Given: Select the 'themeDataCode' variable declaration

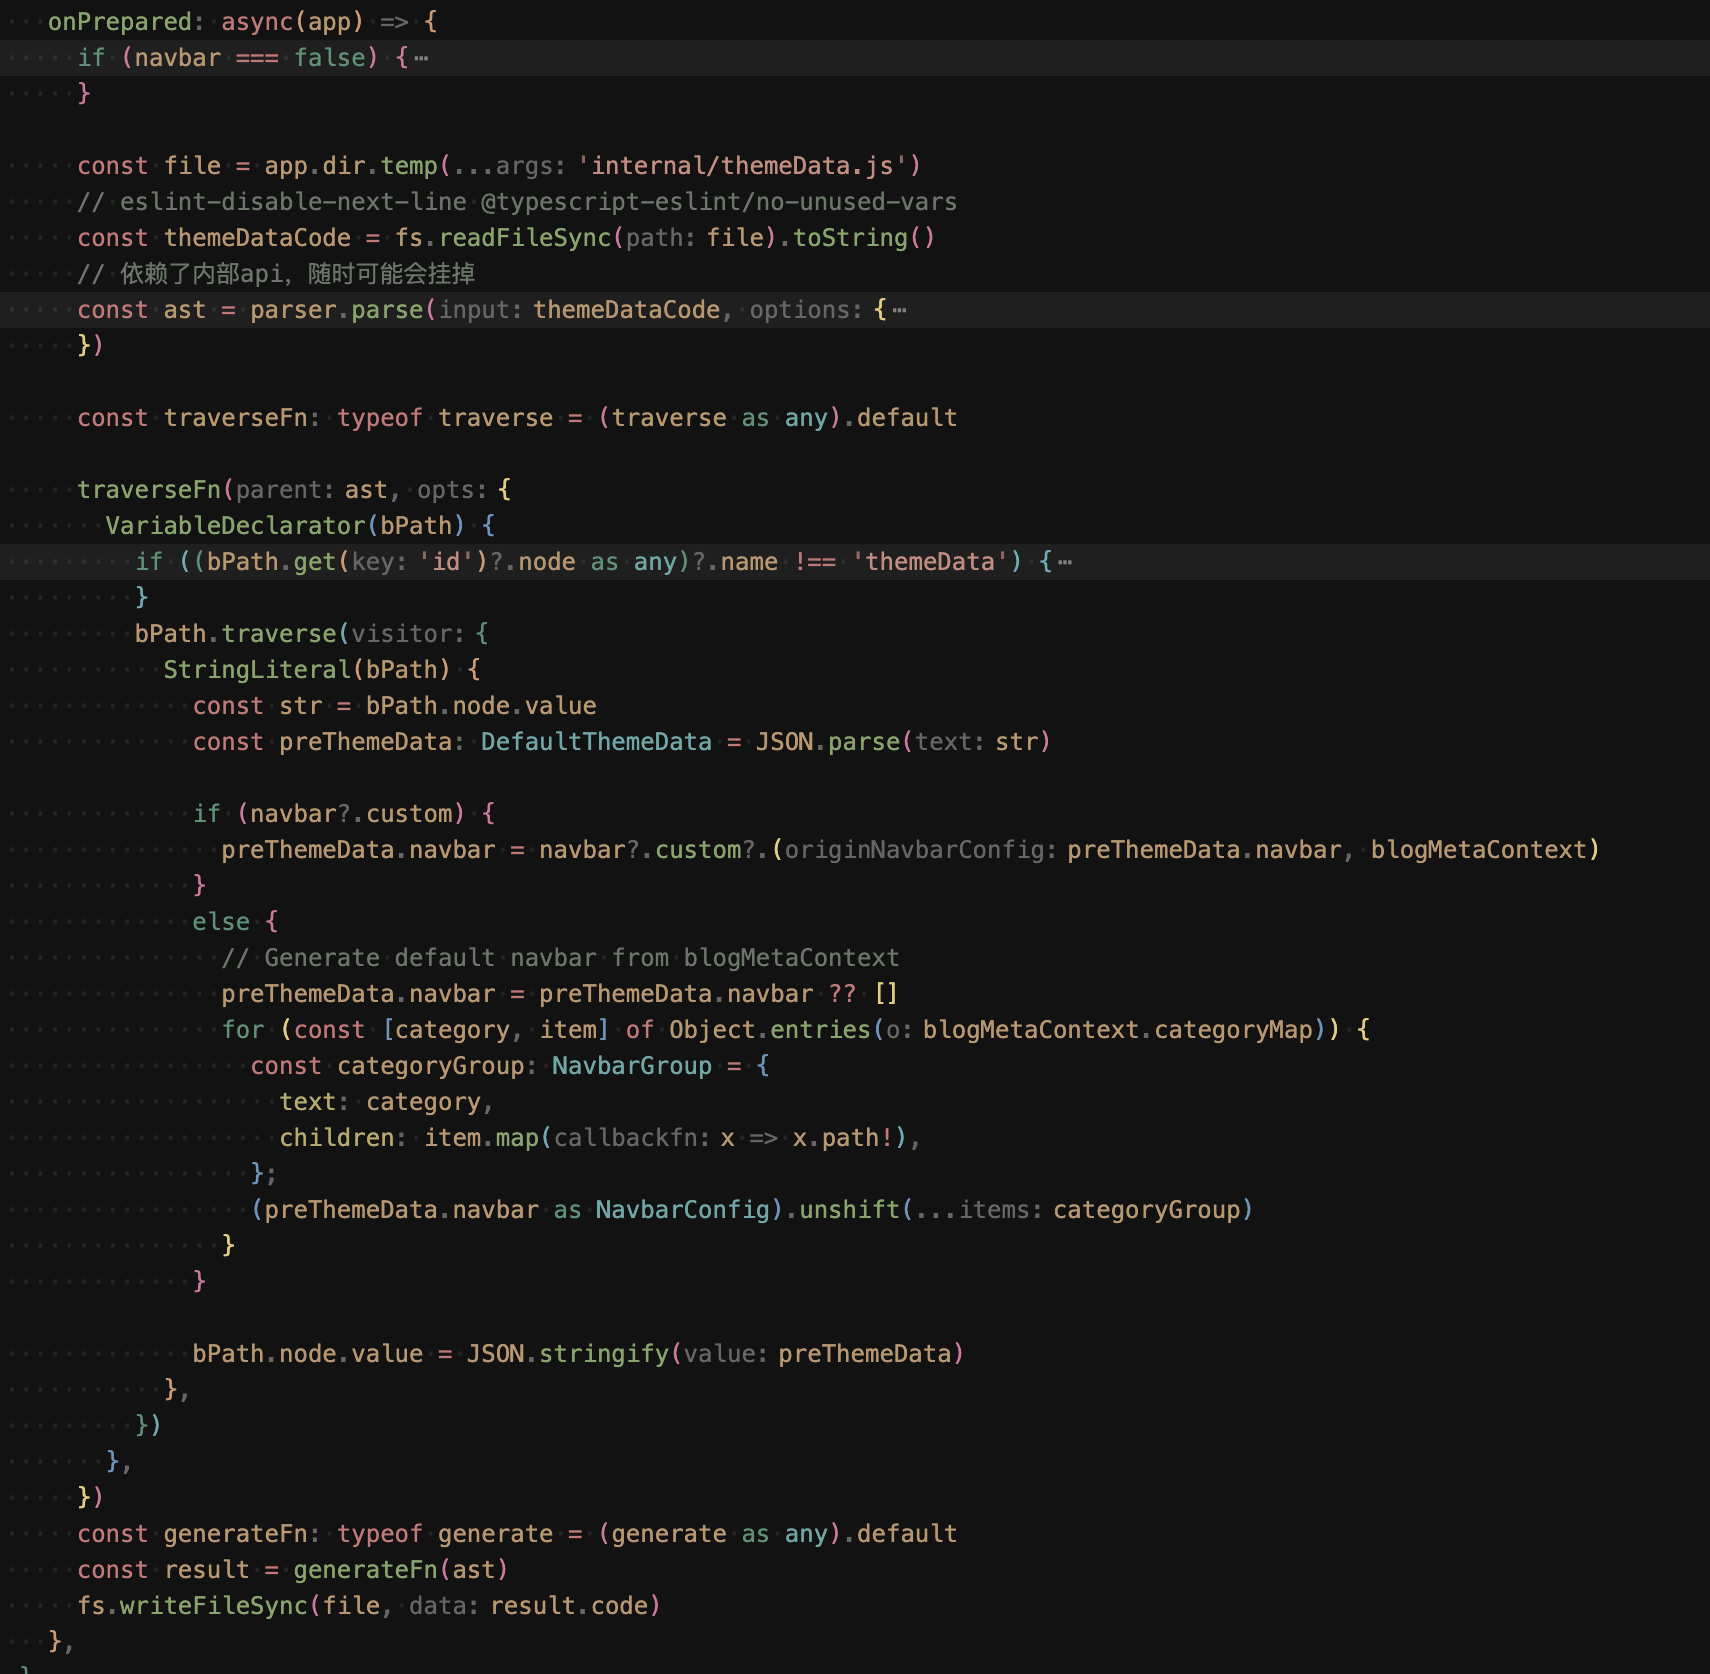Looking at the screenshot, I should (258, 238).
